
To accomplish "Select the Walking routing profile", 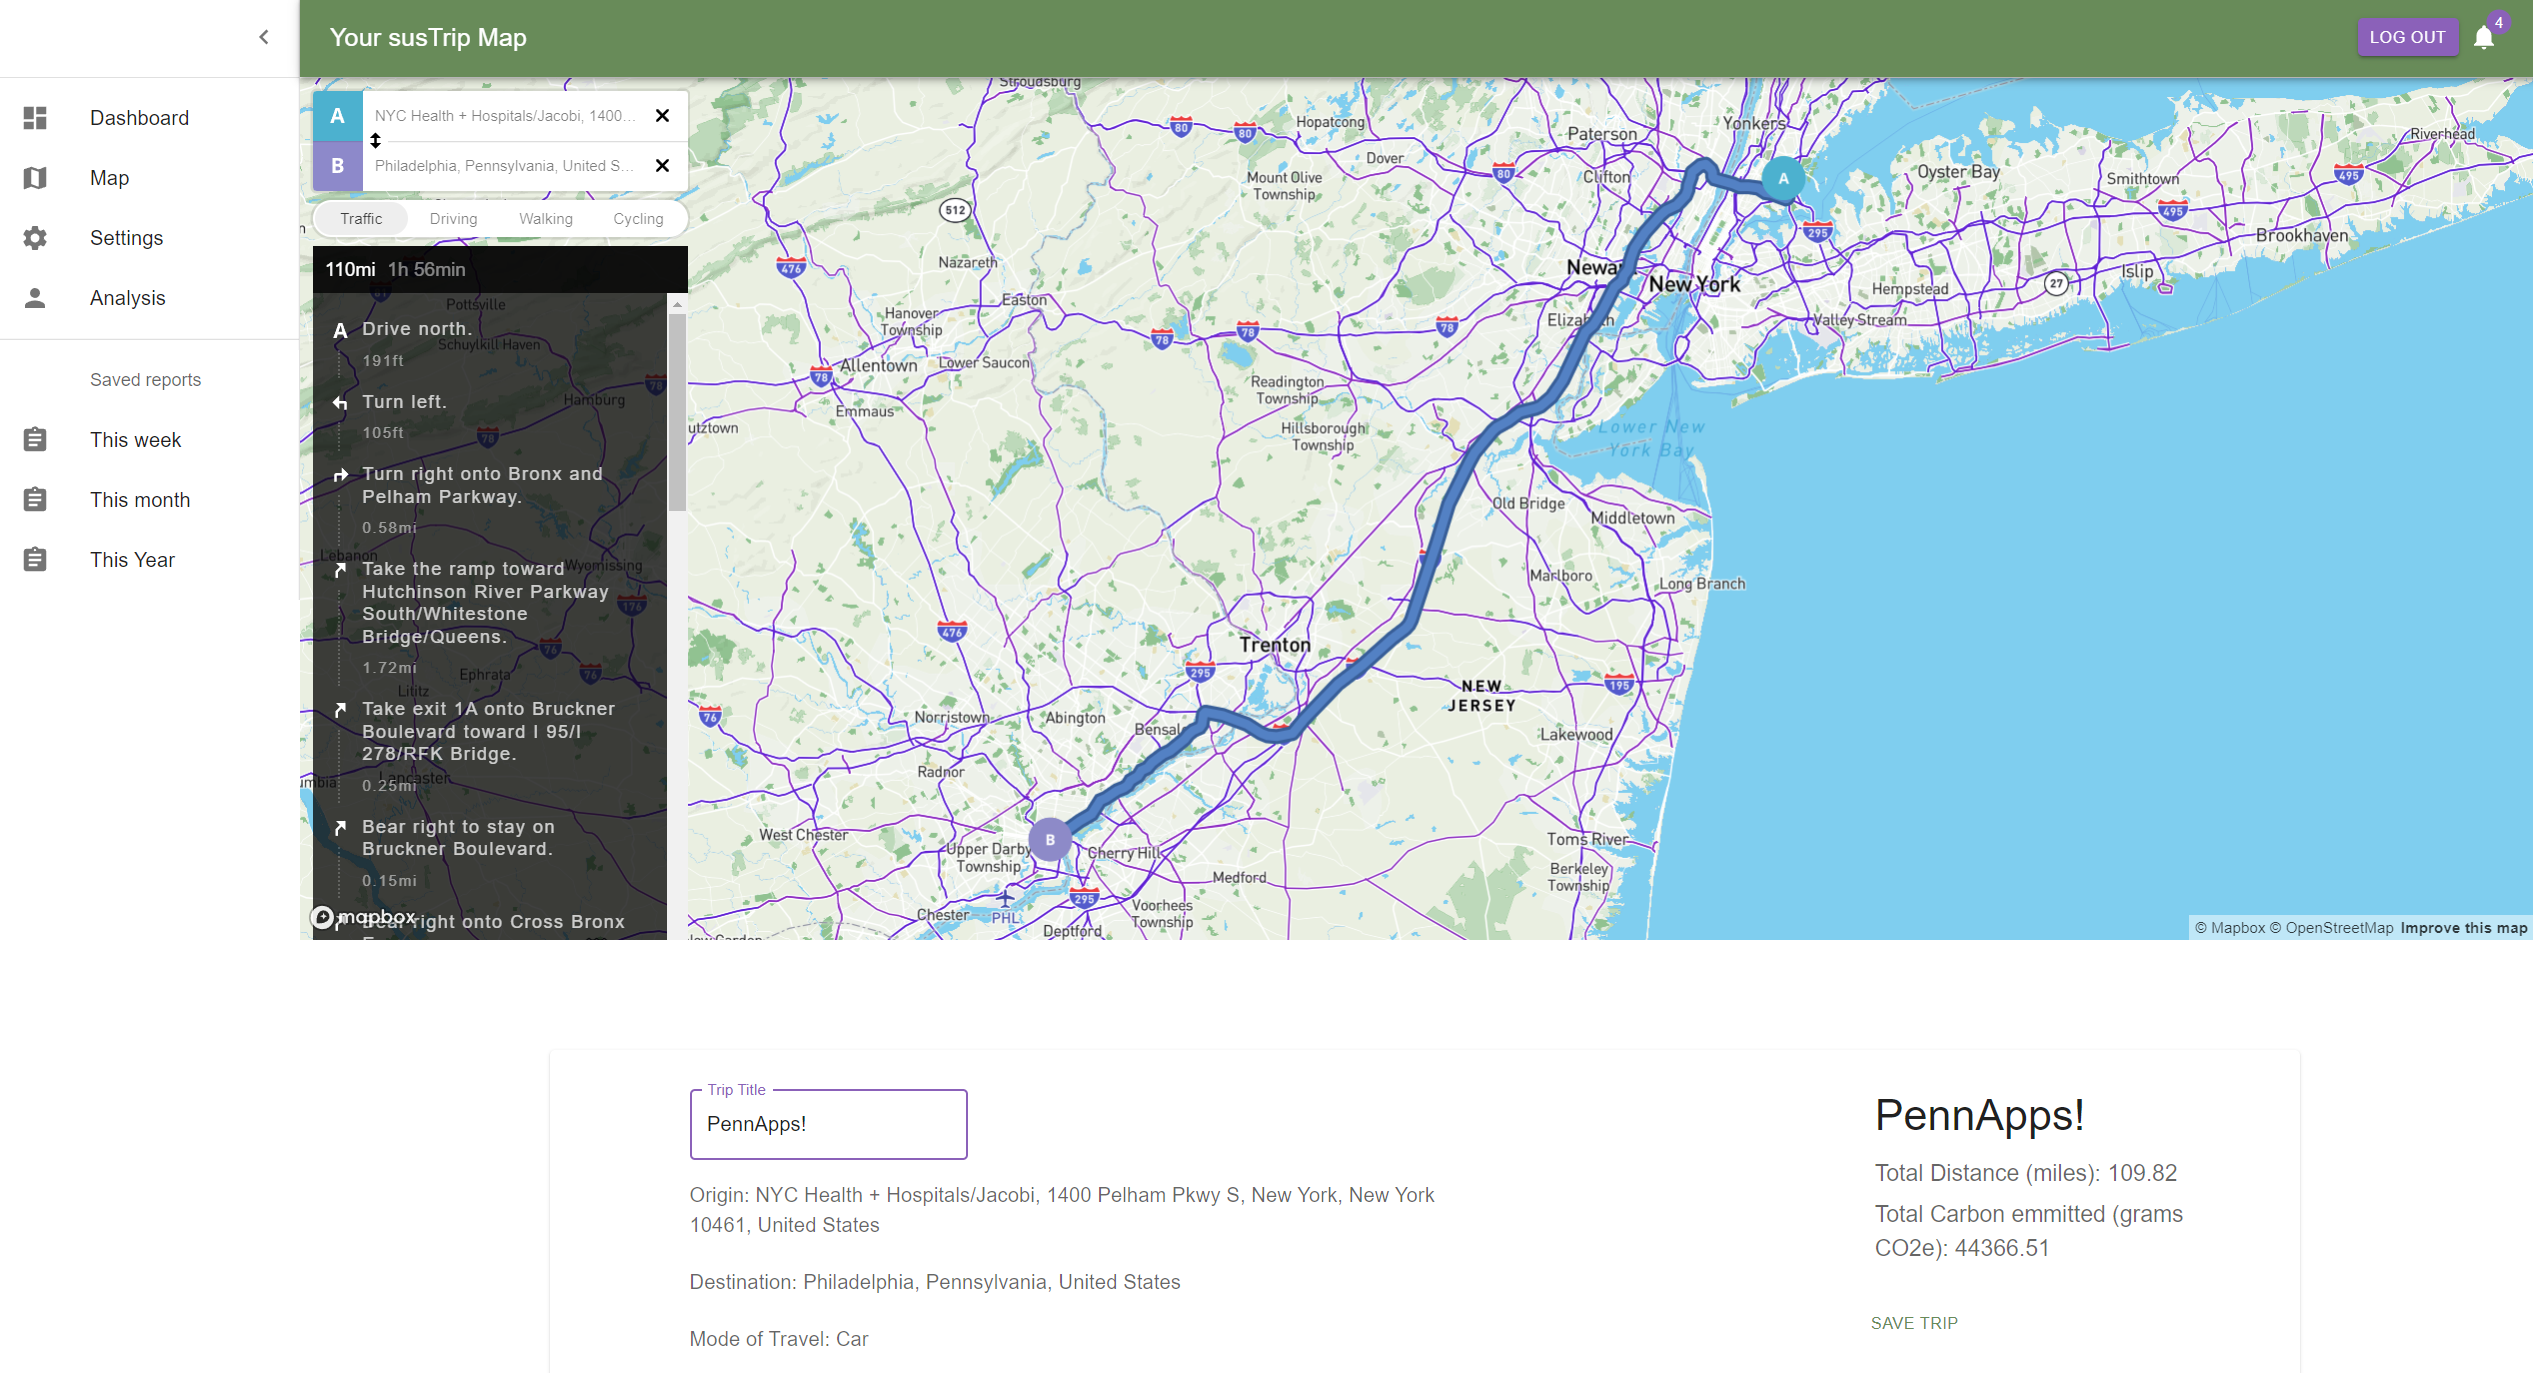I will pyautogui.click(x=545, y=219).
